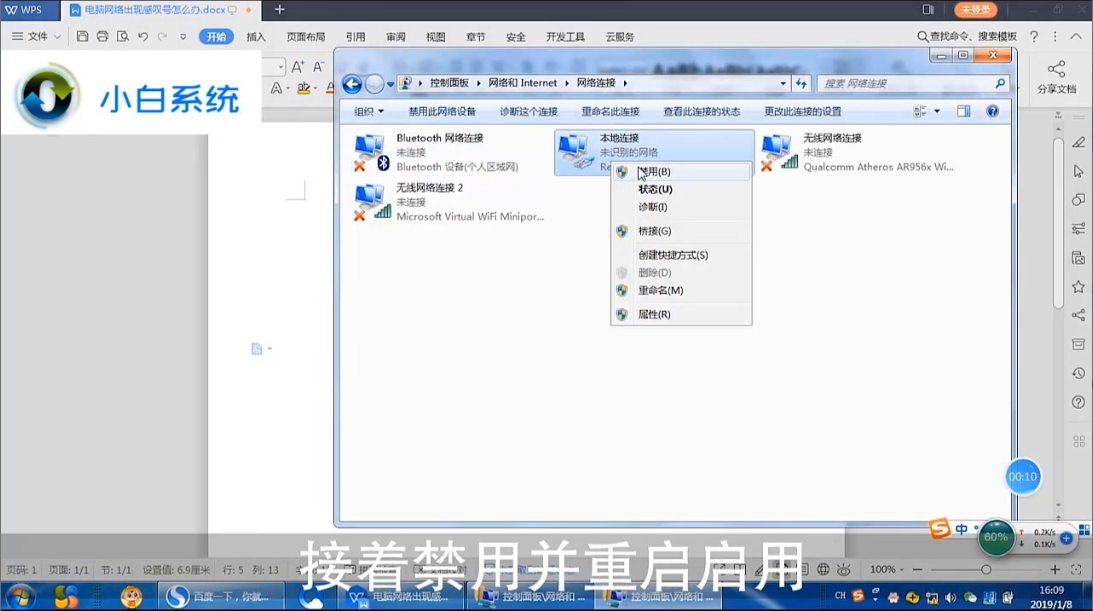
Task: Click the text highlight pen icon
Action: (x=303, y=88)
